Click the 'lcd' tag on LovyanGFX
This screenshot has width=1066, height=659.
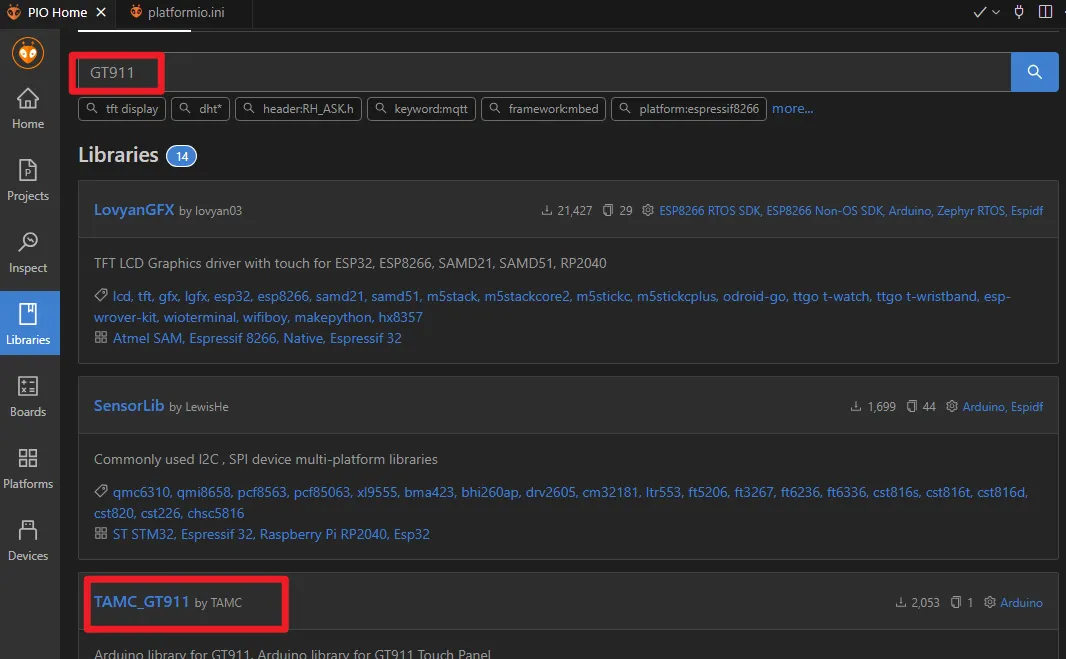point(122,297)
